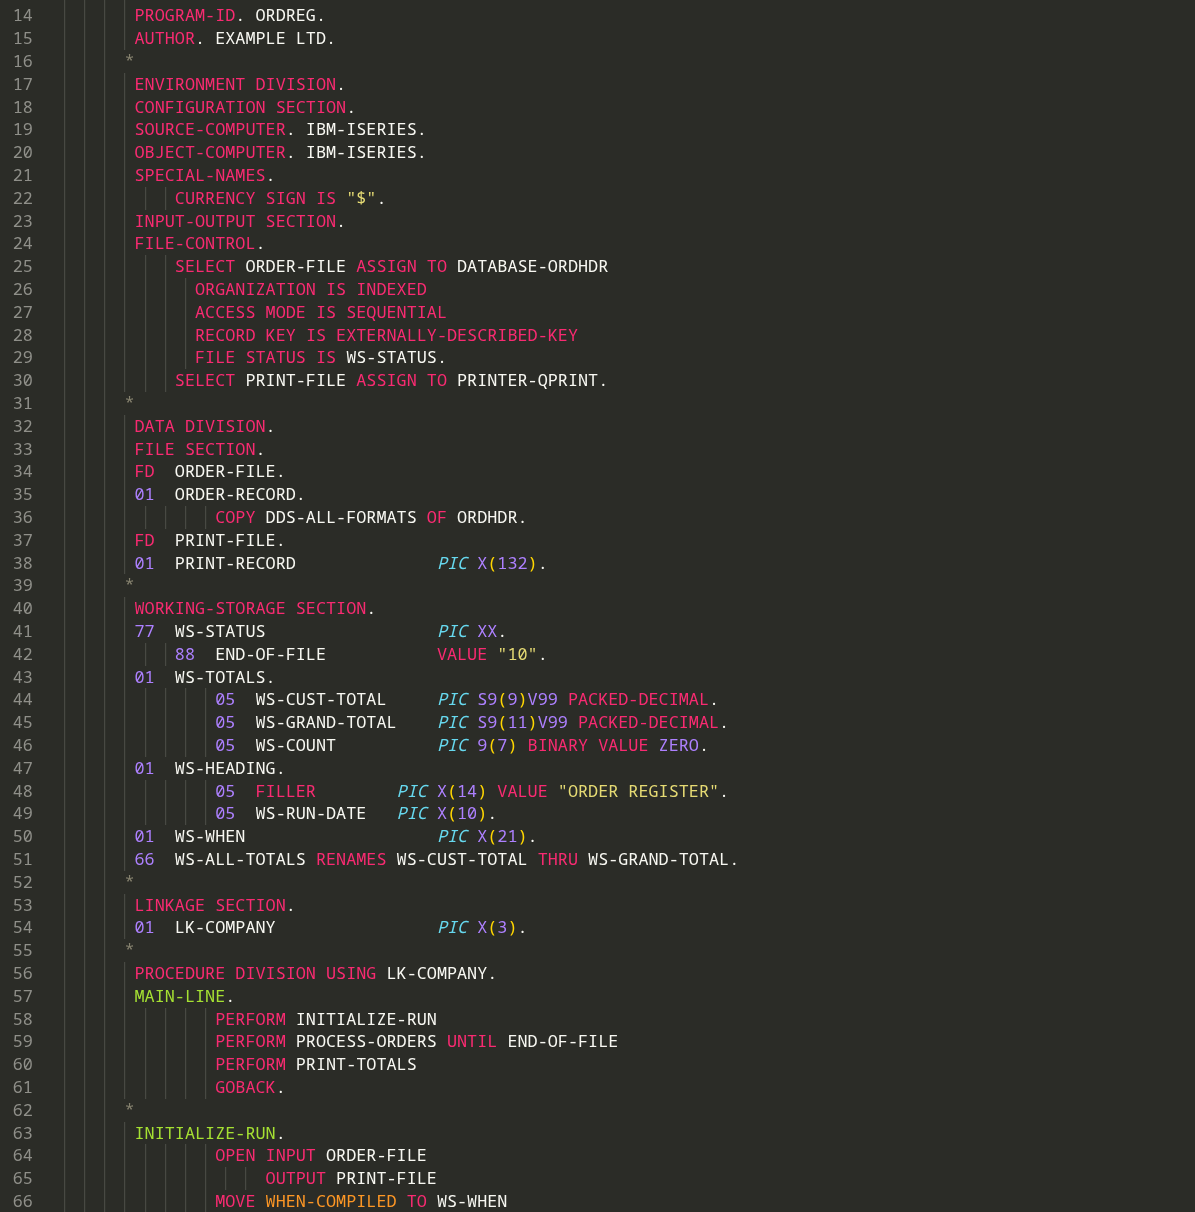The image size is (1195, 1212).
Task: Click WS-WHEN on line 50
Action: 210,837
